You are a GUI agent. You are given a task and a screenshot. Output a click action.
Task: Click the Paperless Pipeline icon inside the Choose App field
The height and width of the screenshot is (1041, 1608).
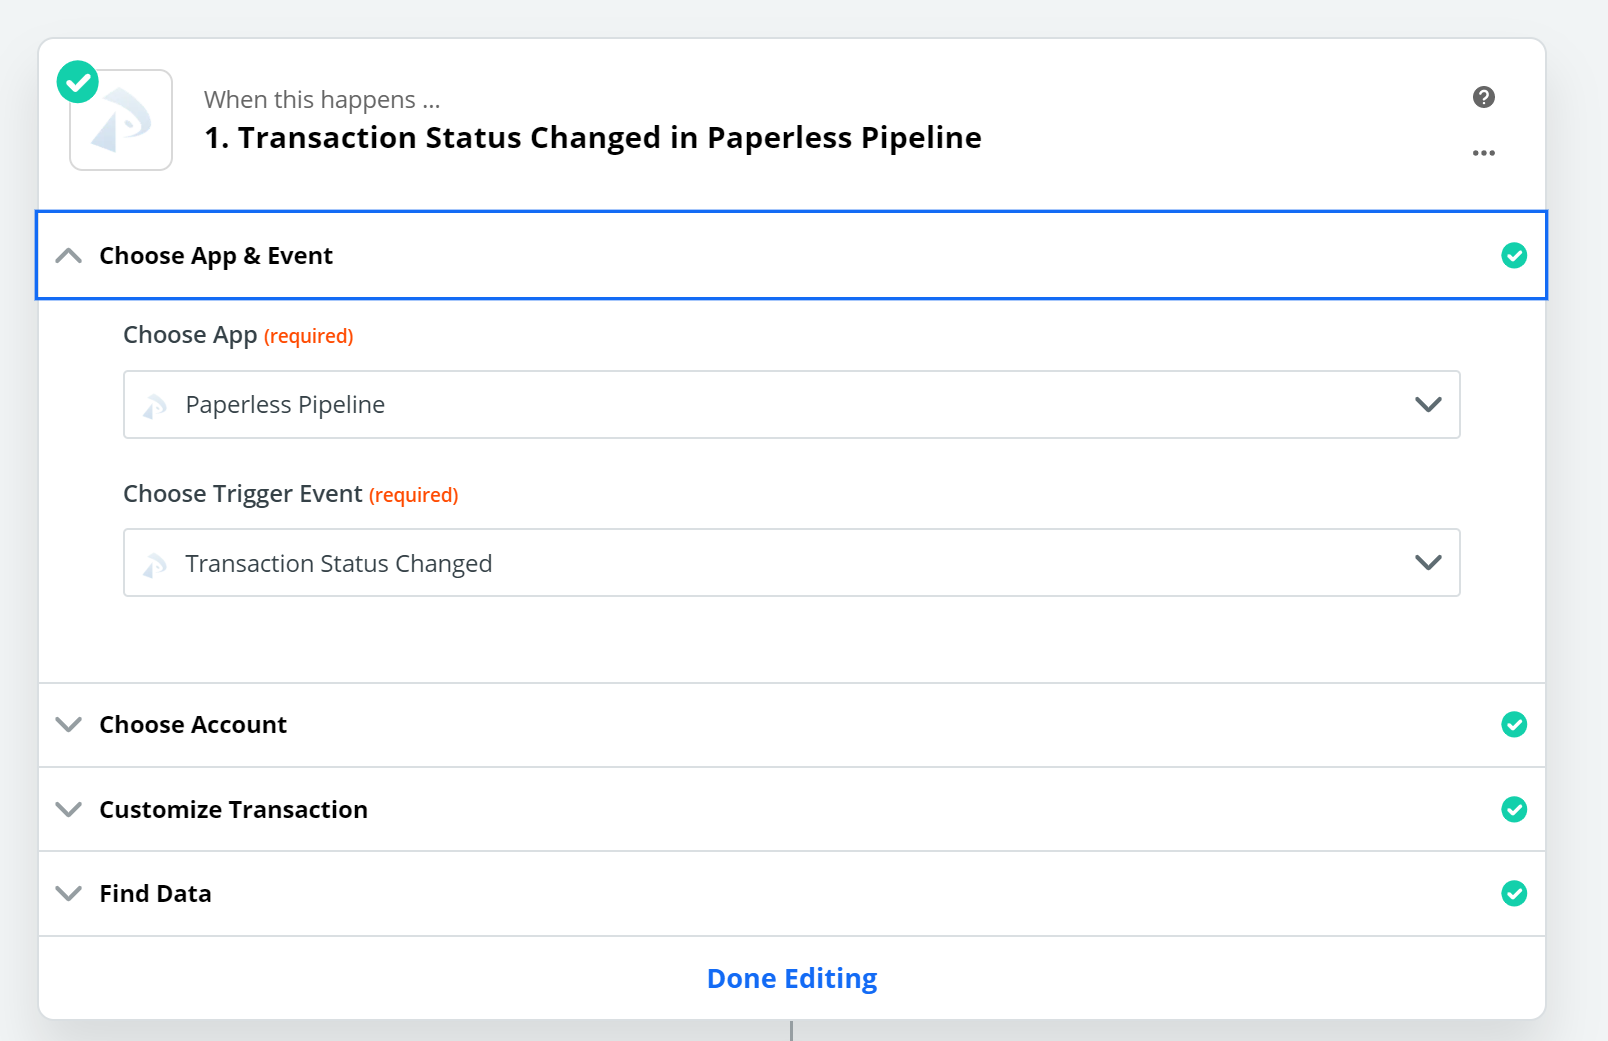point(155,405)
